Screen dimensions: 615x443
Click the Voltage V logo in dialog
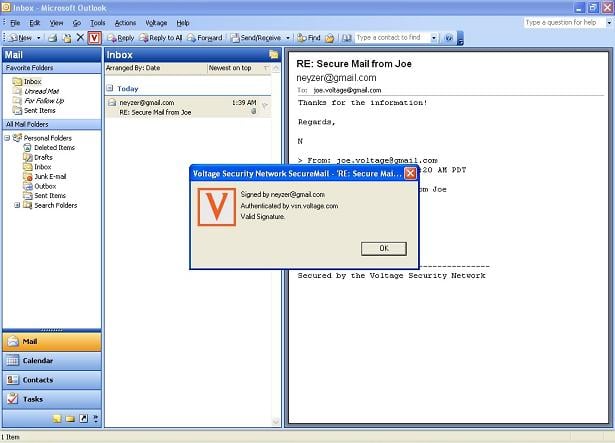click(x=217, y=207)
